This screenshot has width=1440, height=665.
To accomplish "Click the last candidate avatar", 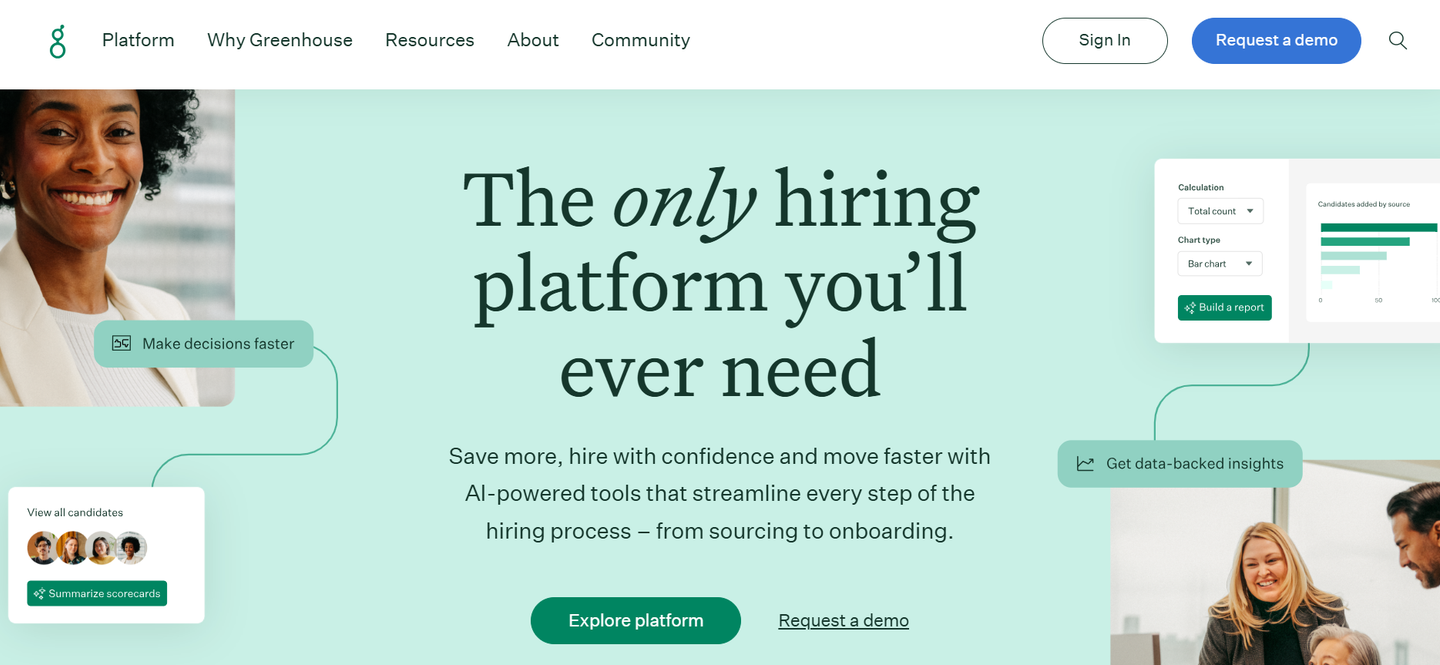I will (x=131, y=548).
